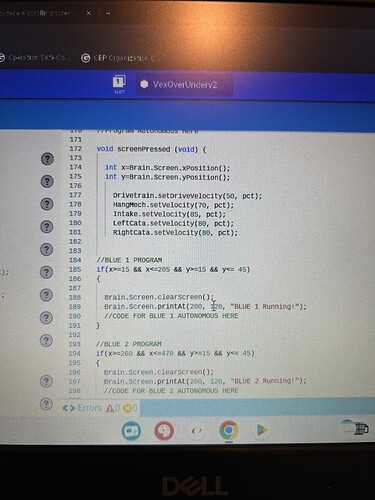
Task: Click the help icon beside line 197
Action: click(x=46, y=381)
